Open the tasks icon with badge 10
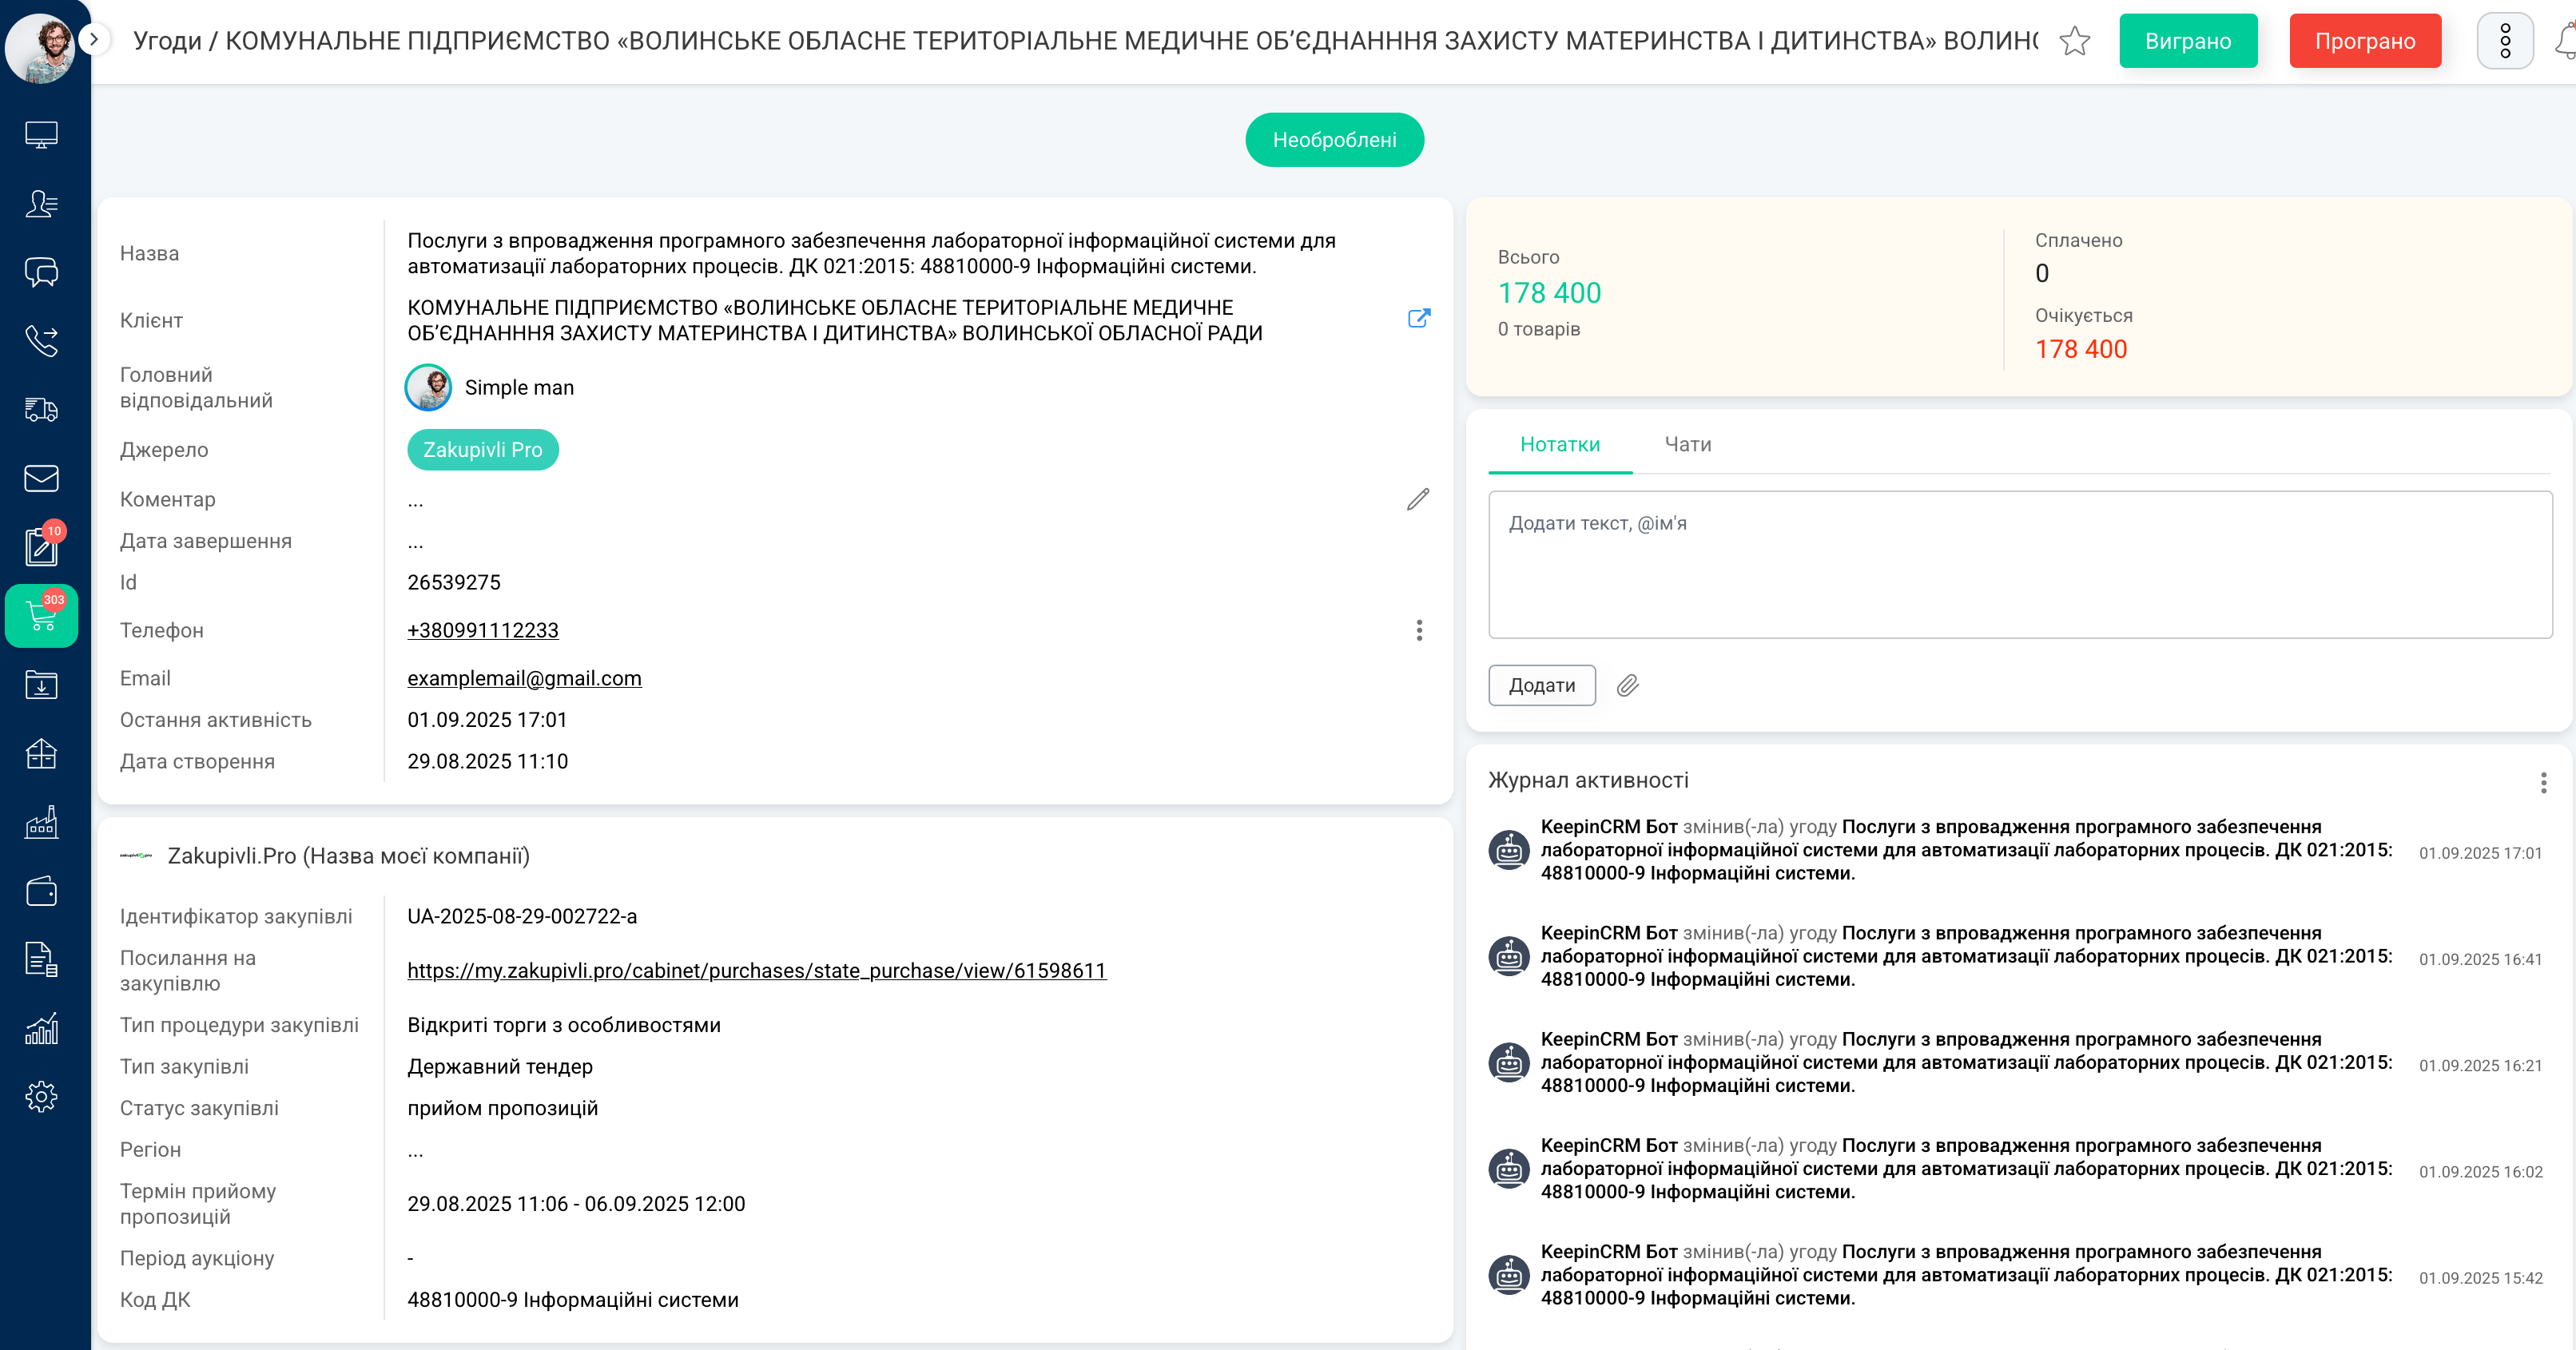The width and height of the screenshot is (2576, 1350). [41, 546]
